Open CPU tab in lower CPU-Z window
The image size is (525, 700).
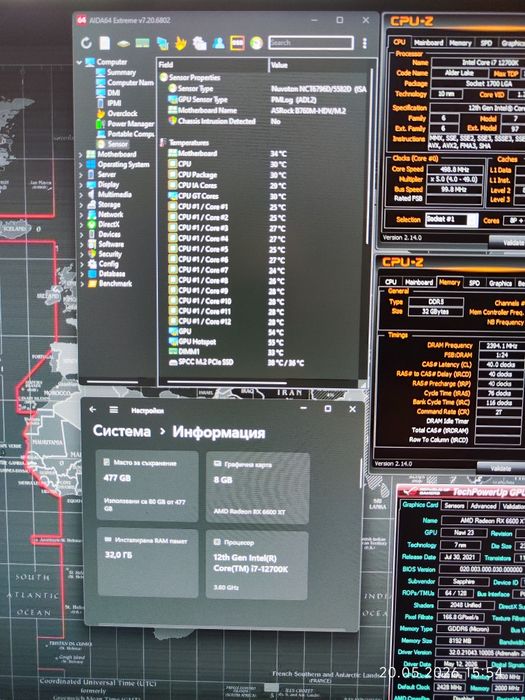point(391,282)
